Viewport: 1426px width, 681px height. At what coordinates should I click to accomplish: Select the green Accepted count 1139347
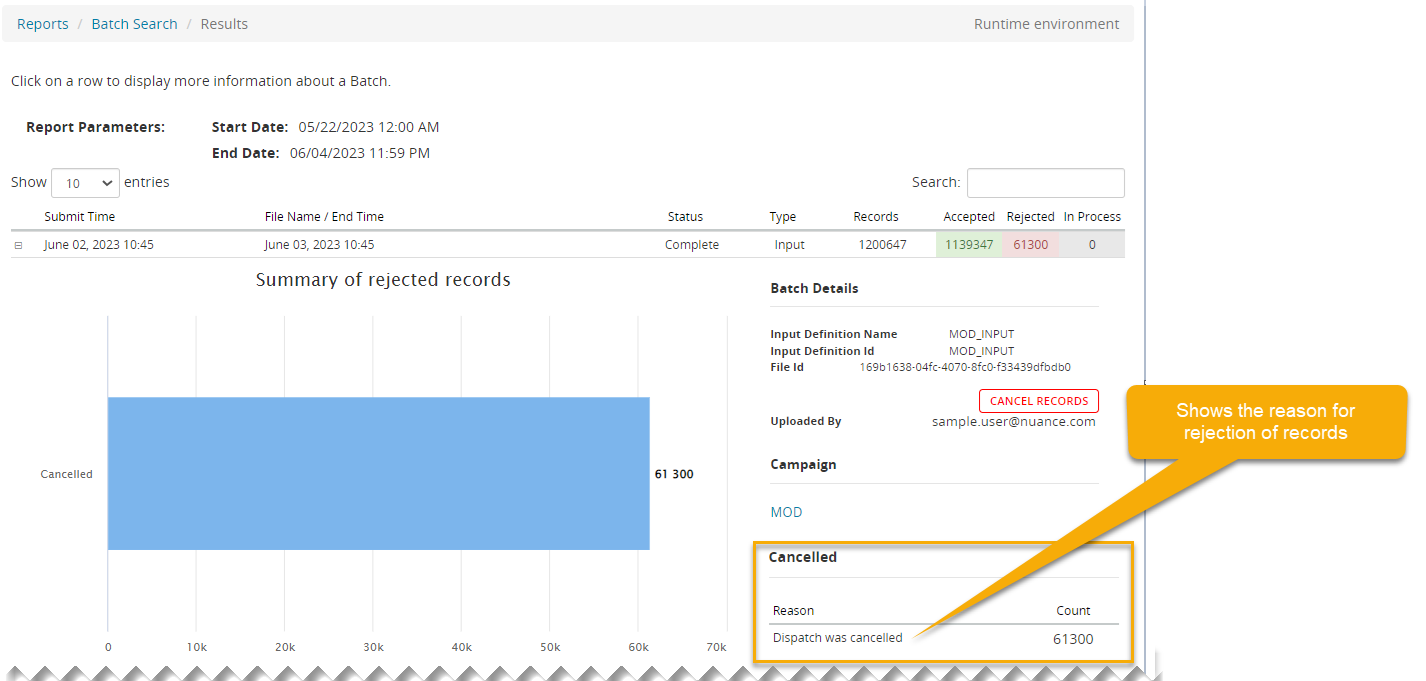coord(968,245)
